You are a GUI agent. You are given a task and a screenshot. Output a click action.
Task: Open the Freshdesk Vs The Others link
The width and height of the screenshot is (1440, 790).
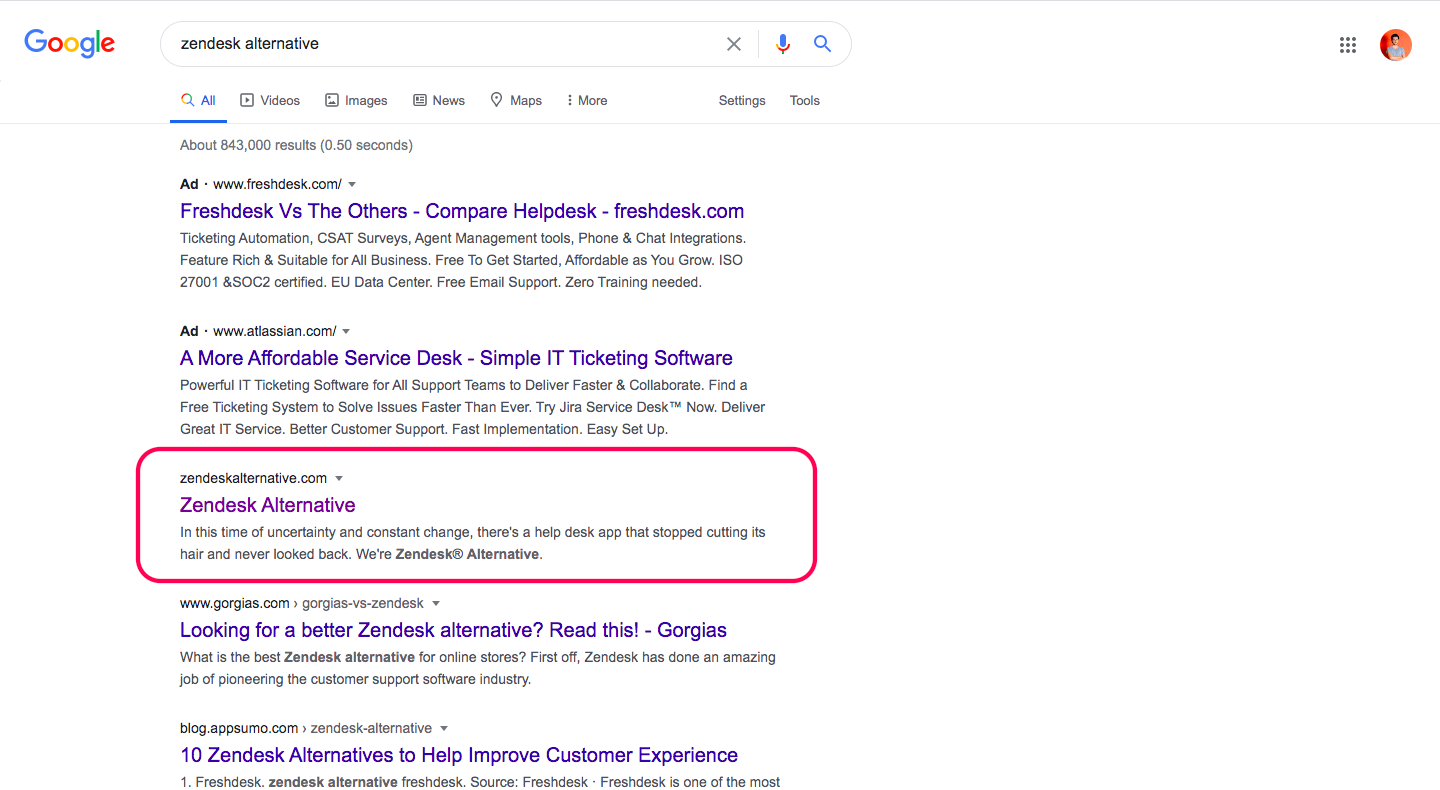tap(462, 211)
